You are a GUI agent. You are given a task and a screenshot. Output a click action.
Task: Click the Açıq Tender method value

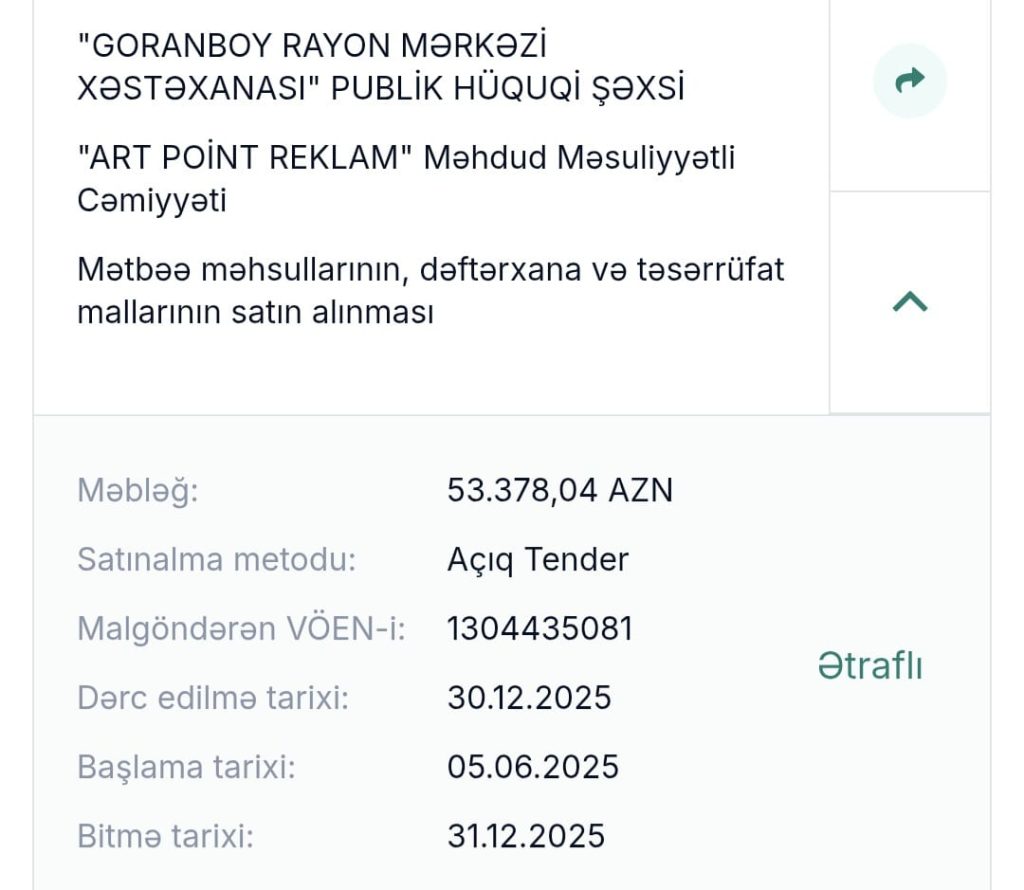pos(538,560)
